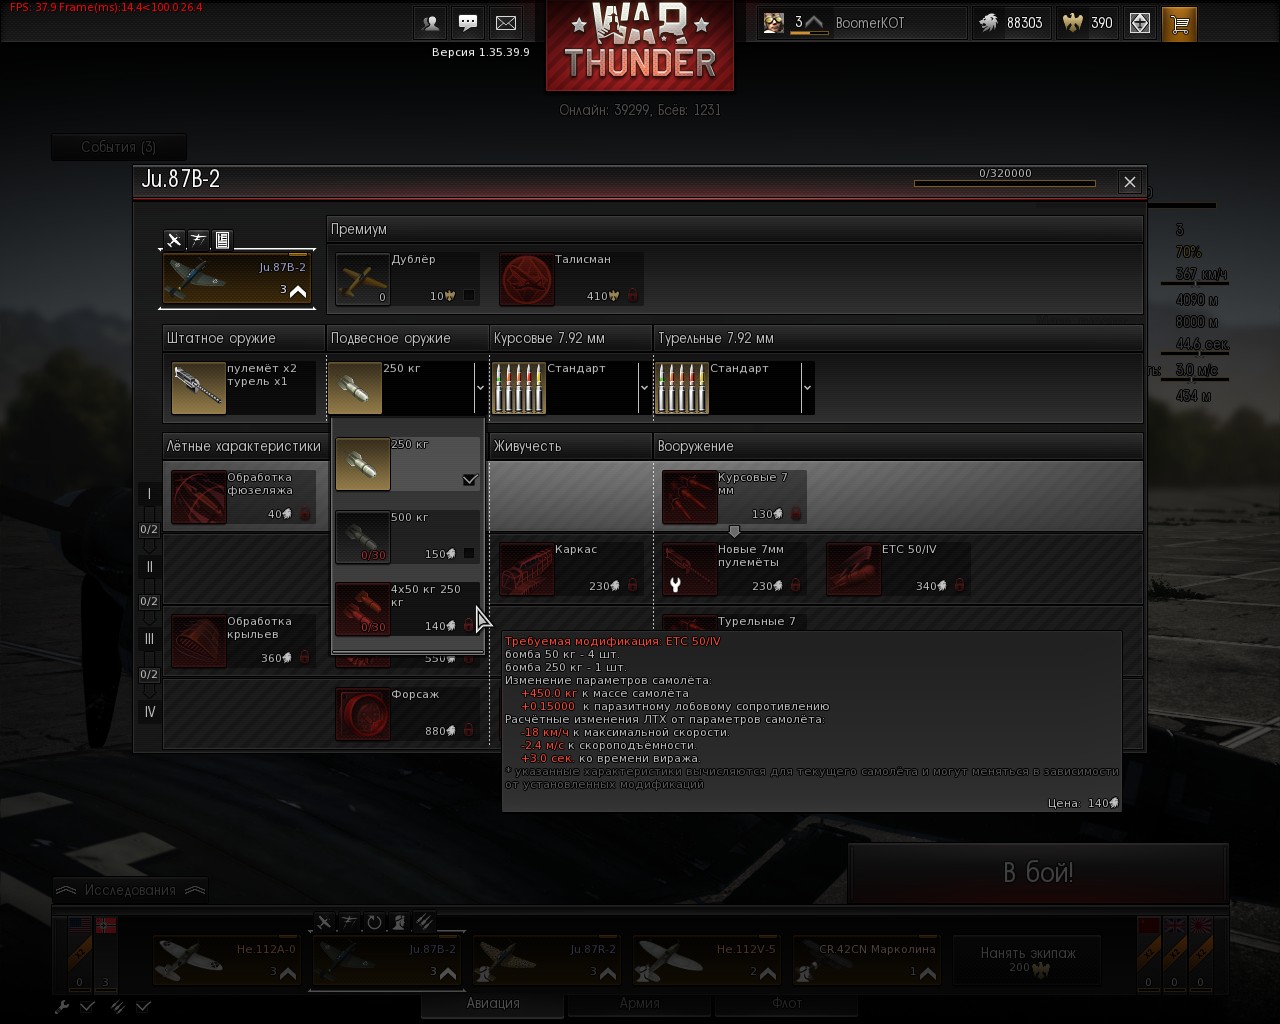
Task: Select Форсаж modification
Action: (x=407, y=714)
